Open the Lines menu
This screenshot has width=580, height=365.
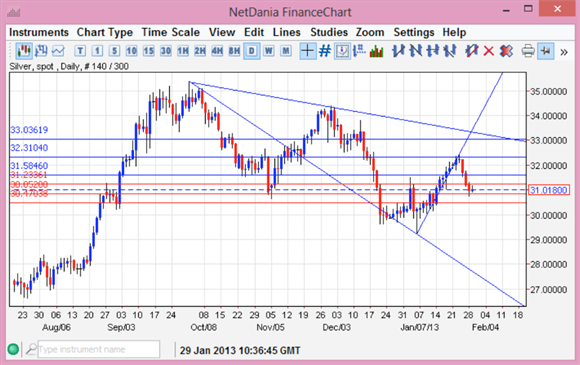point(287,32)
